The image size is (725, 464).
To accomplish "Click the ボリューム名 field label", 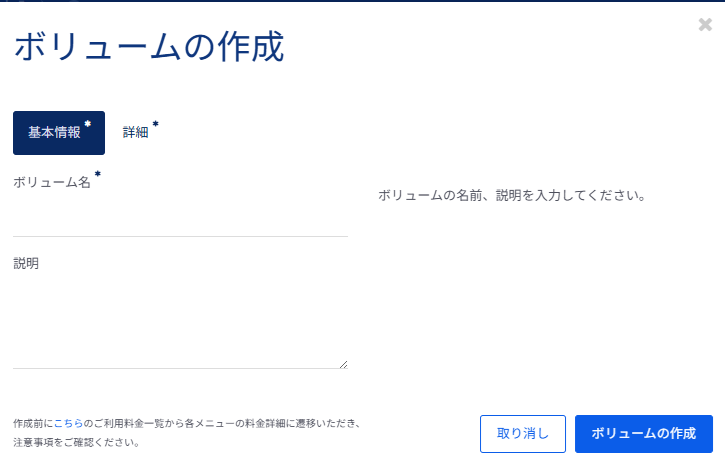I will (52, 184).
